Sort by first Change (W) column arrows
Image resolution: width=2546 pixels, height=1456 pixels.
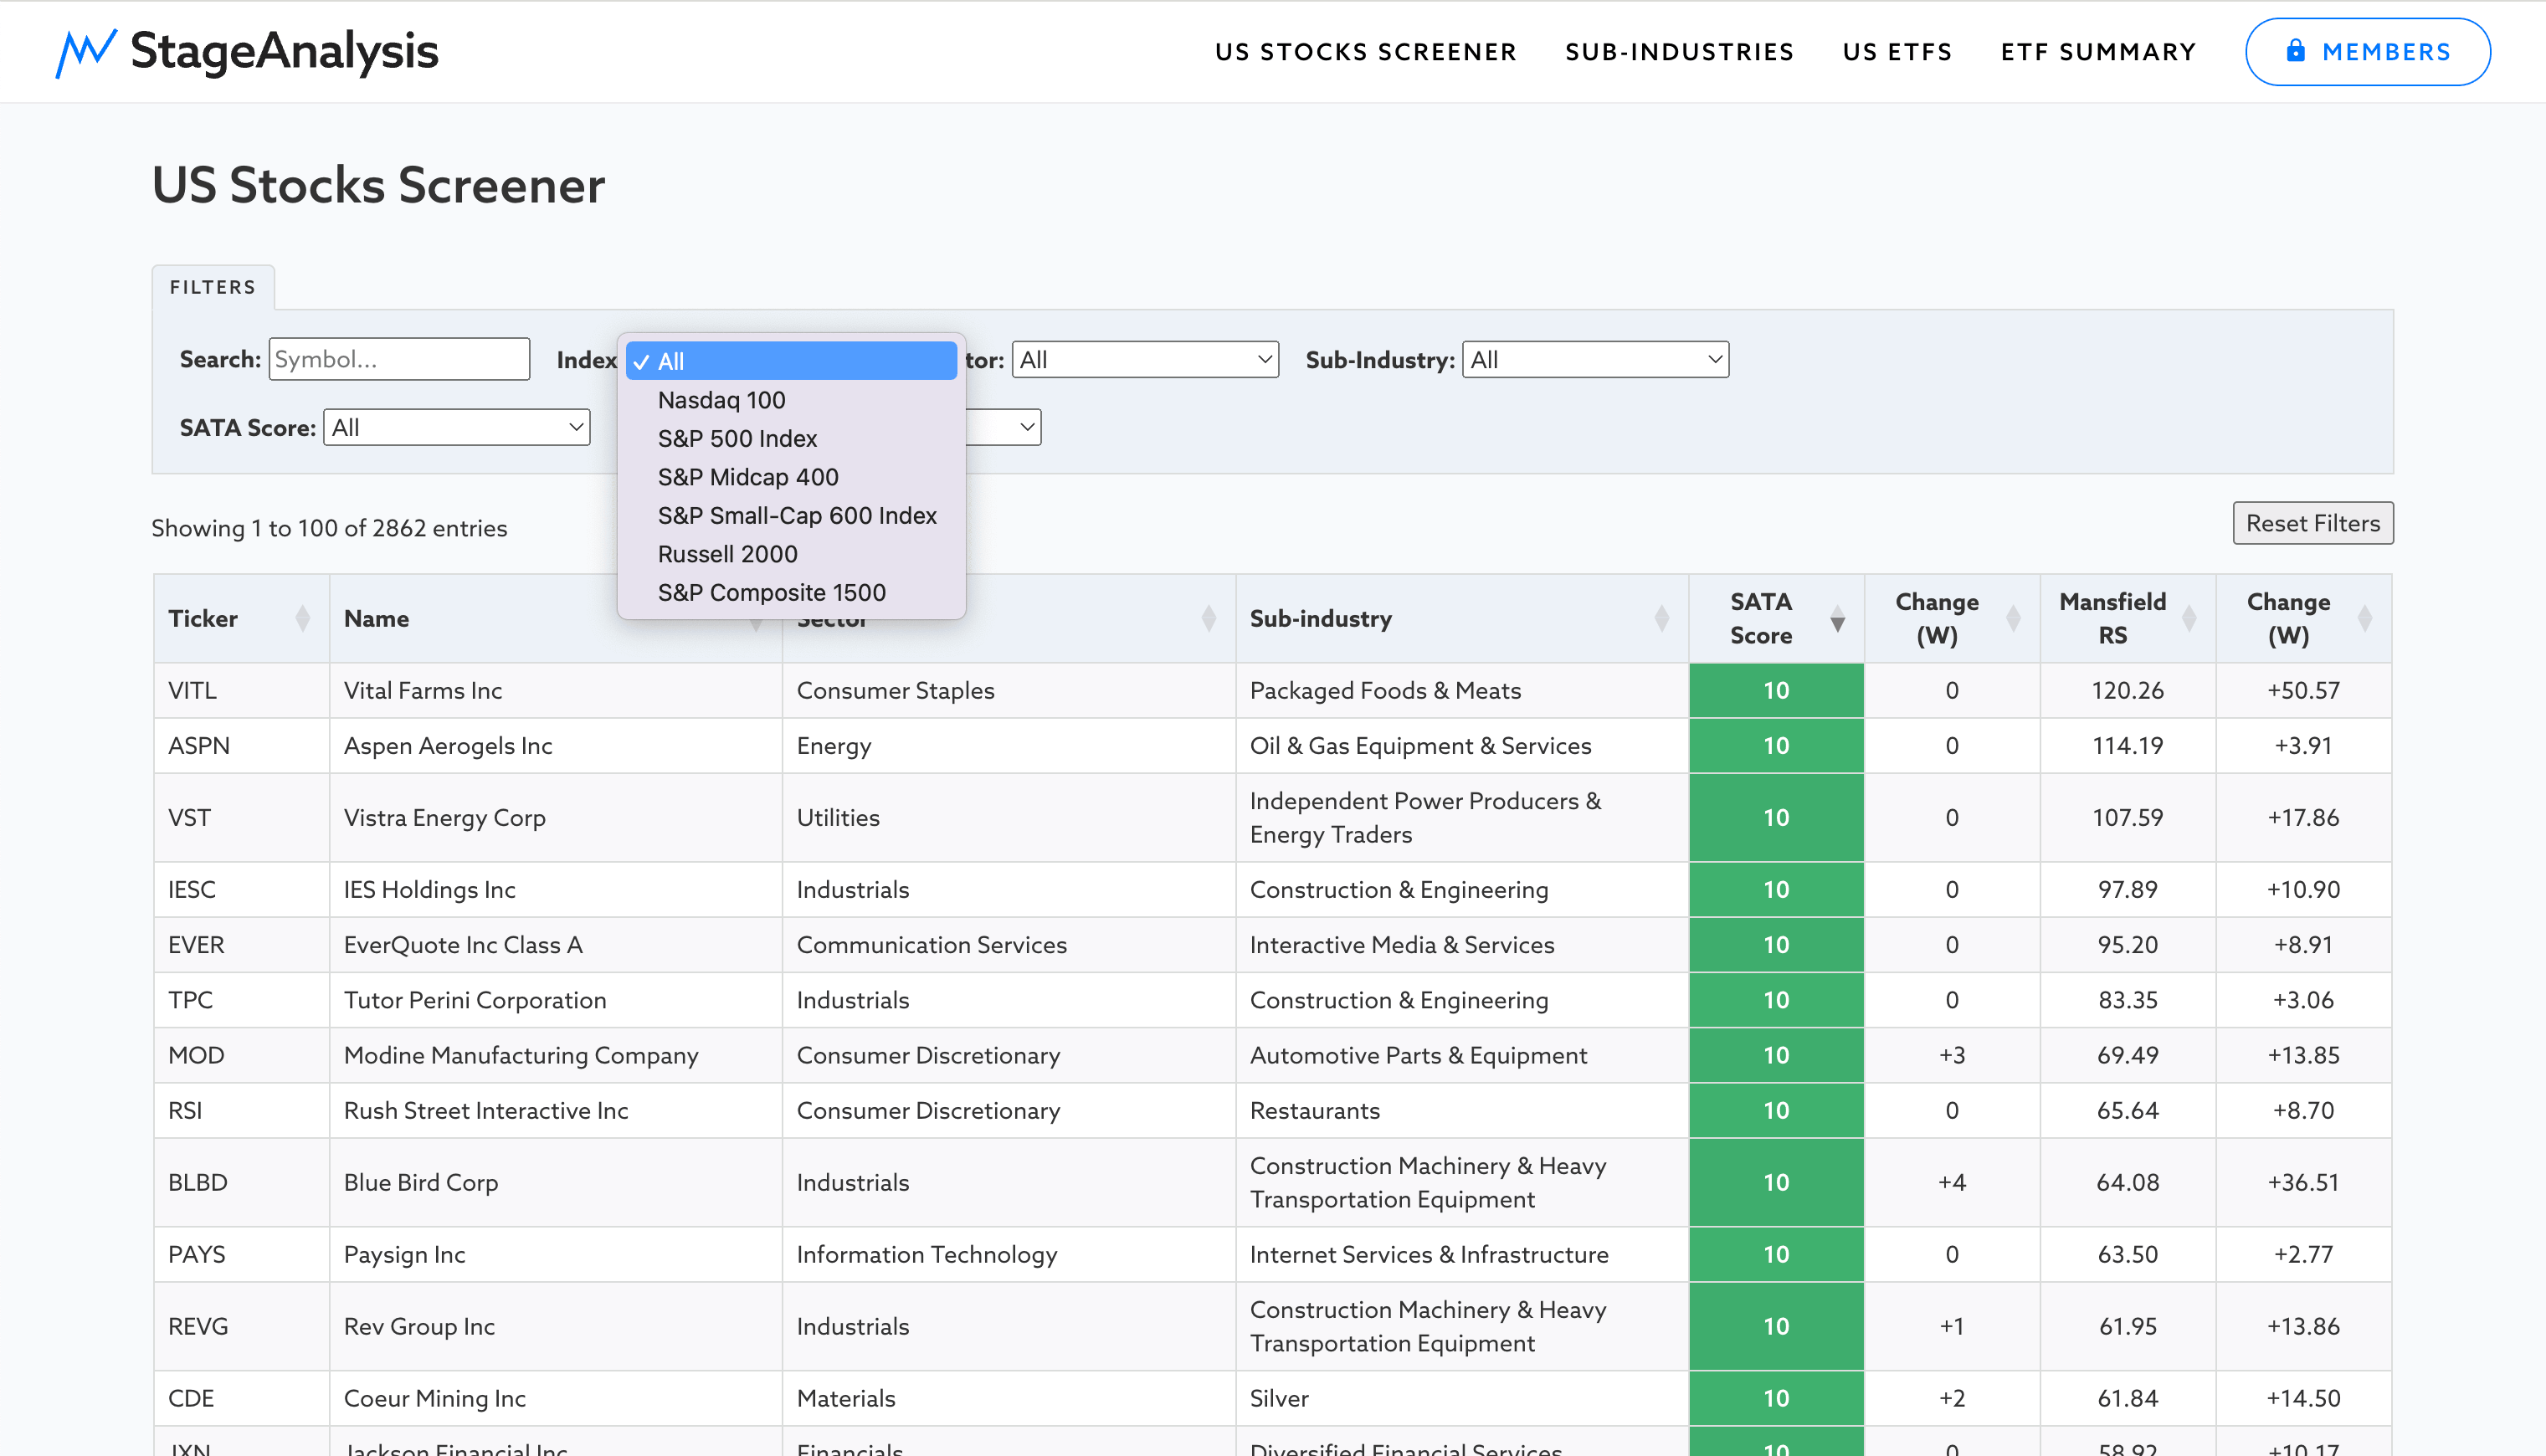click(2014, 619)
